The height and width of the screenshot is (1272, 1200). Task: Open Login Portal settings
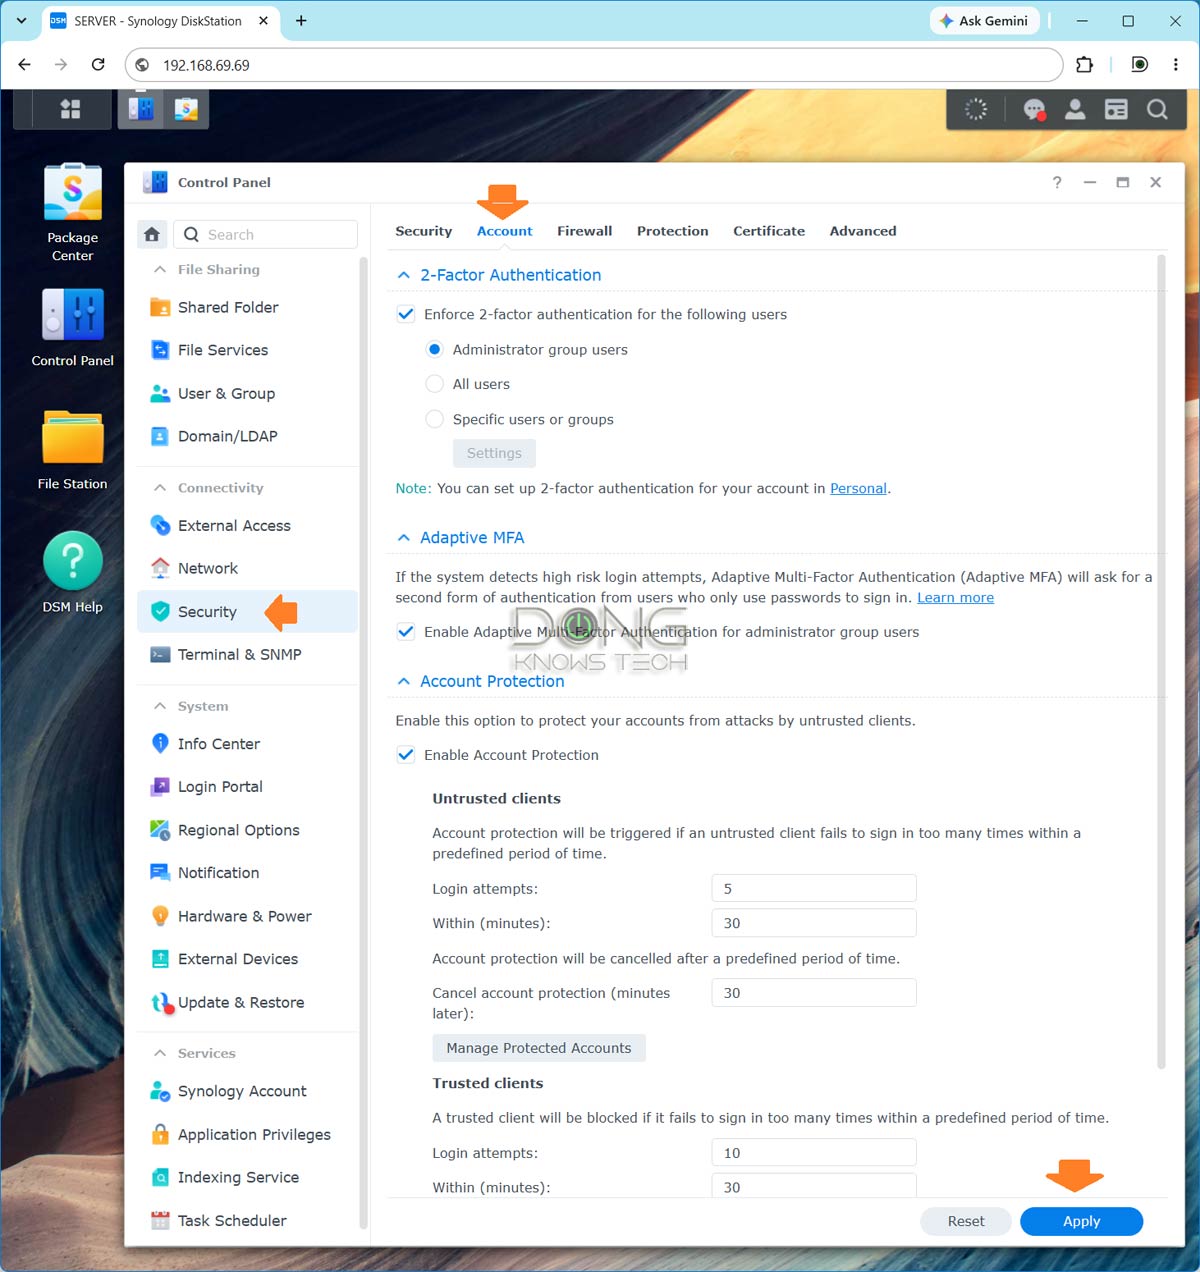point(247,786)
